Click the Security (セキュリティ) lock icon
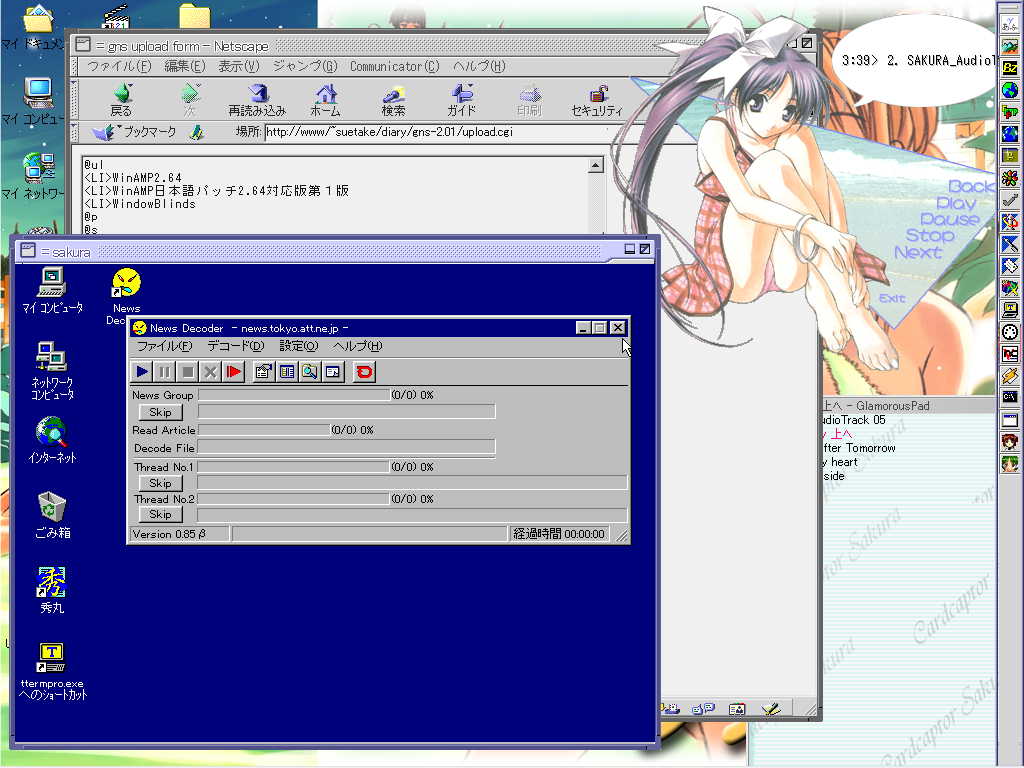This screenshot has width=1024, height=768. [x=597, y=99]
